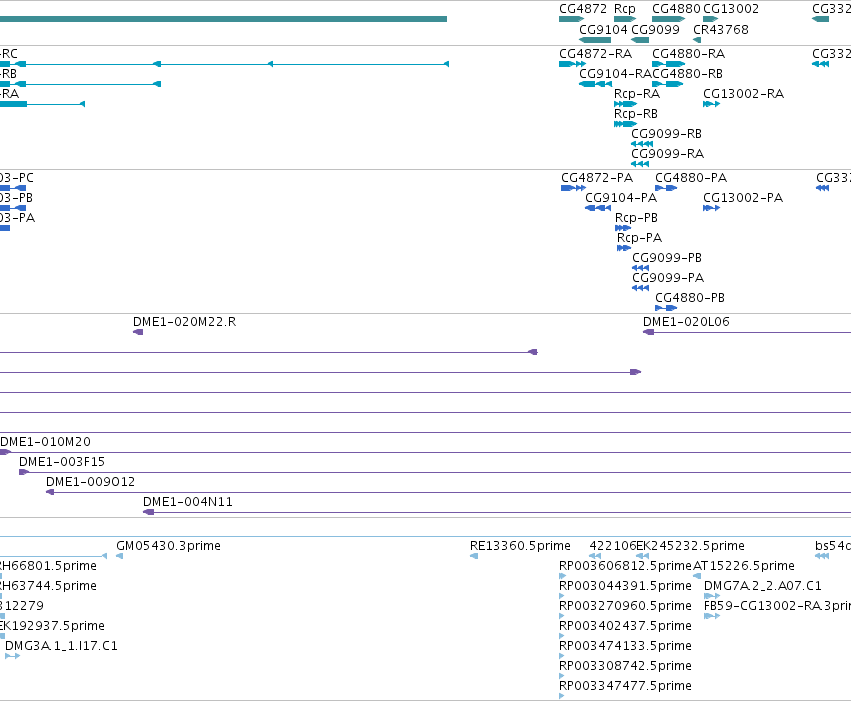Viewport: 851px width, 701px height.
Task: Click the CG4872 gene arrow glyph
Action: [x=571, y=19]
